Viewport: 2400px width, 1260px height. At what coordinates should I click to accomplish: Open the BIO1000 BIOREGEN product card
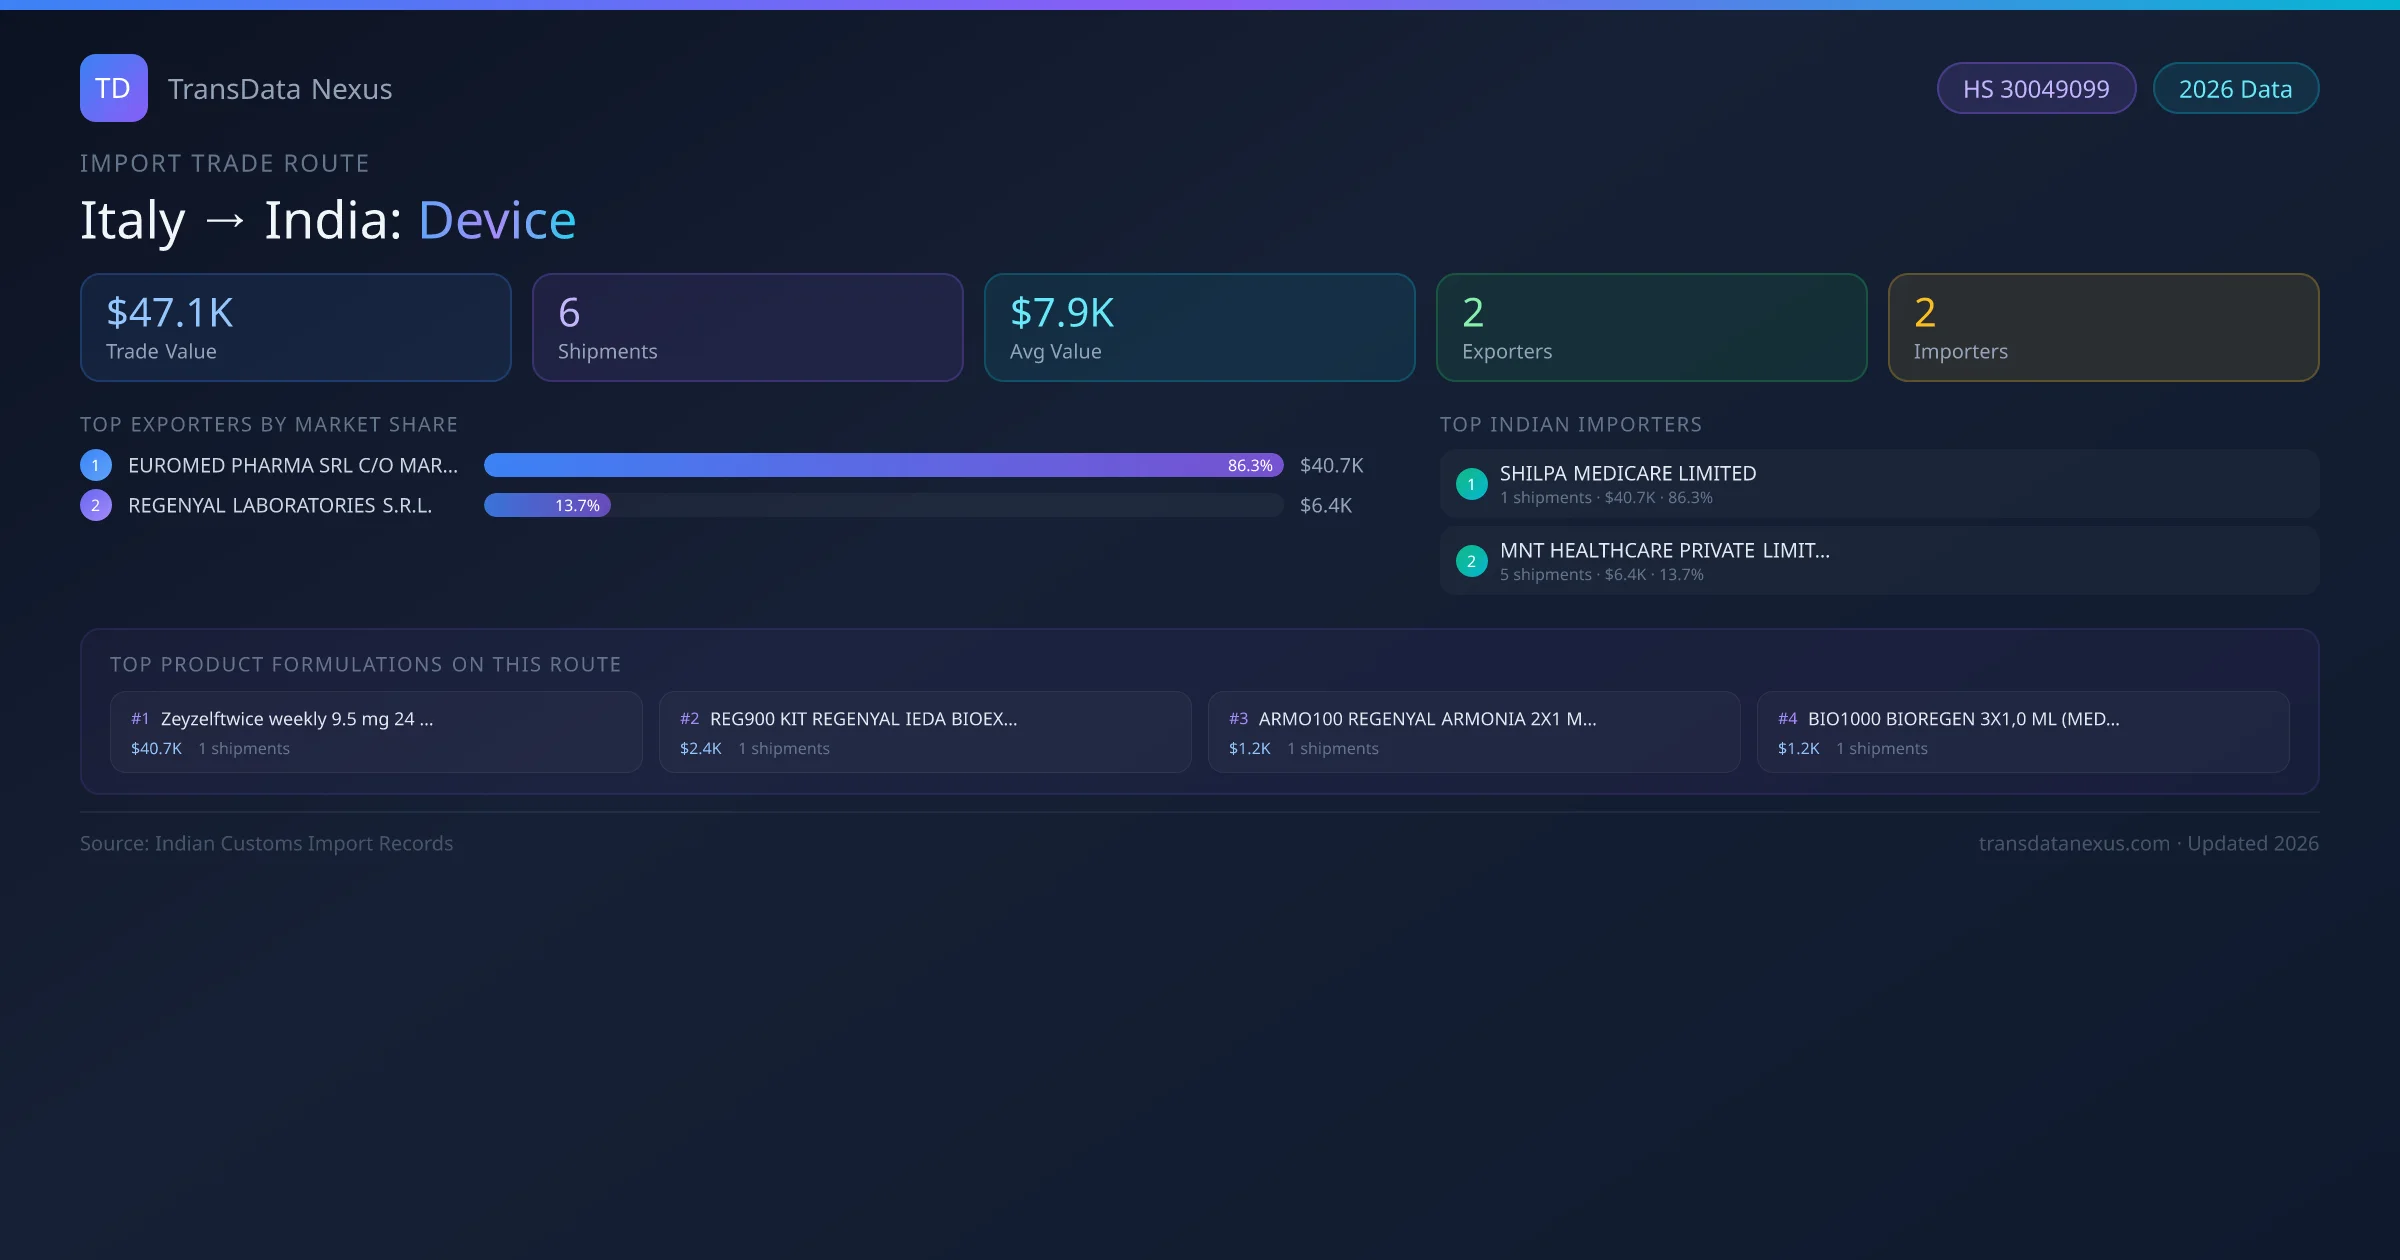pos(2022,732)
